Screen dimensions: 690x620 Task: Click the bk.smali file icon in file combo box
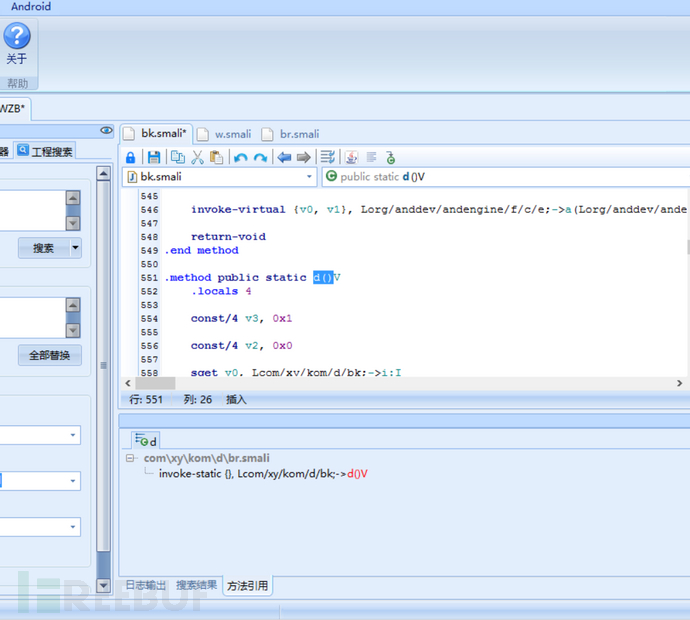pyautogui.click(x=132, y=177)
